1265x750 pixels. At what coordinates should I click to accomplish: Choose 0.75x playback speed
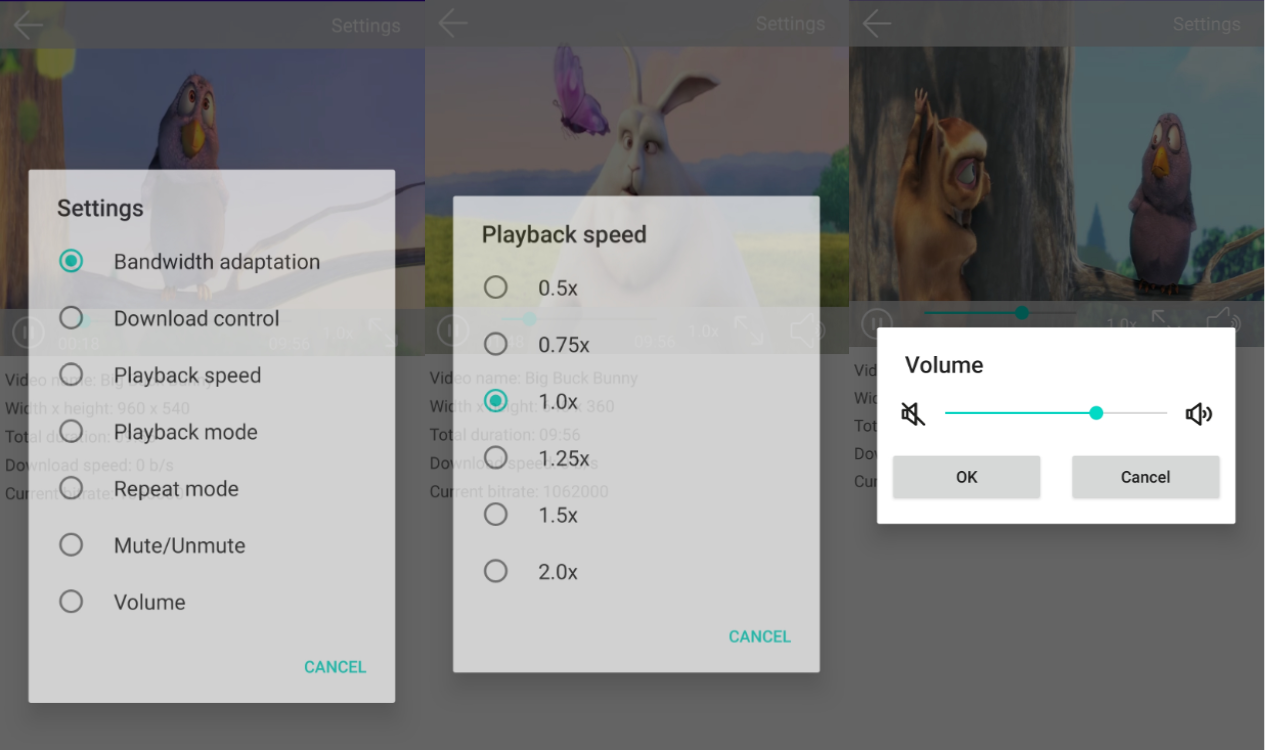(495, 344)
